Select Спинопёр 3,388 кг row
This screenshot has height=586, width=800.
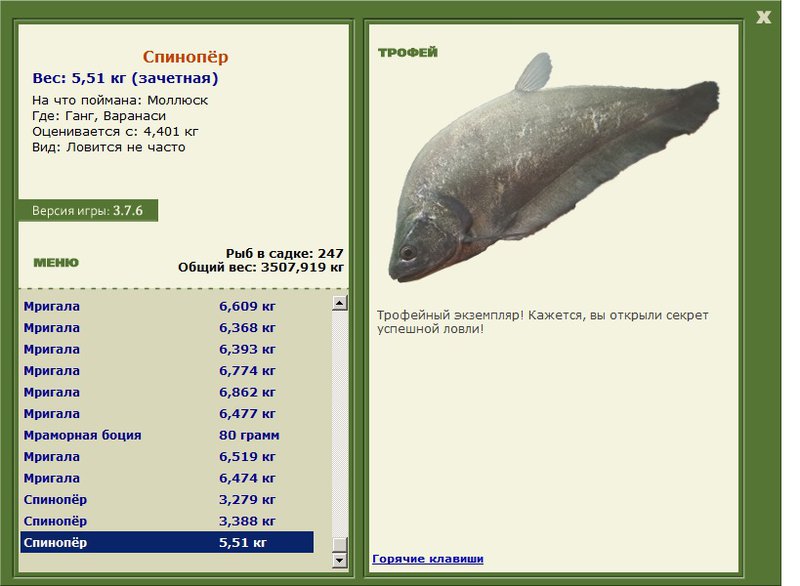pos(167,521)
